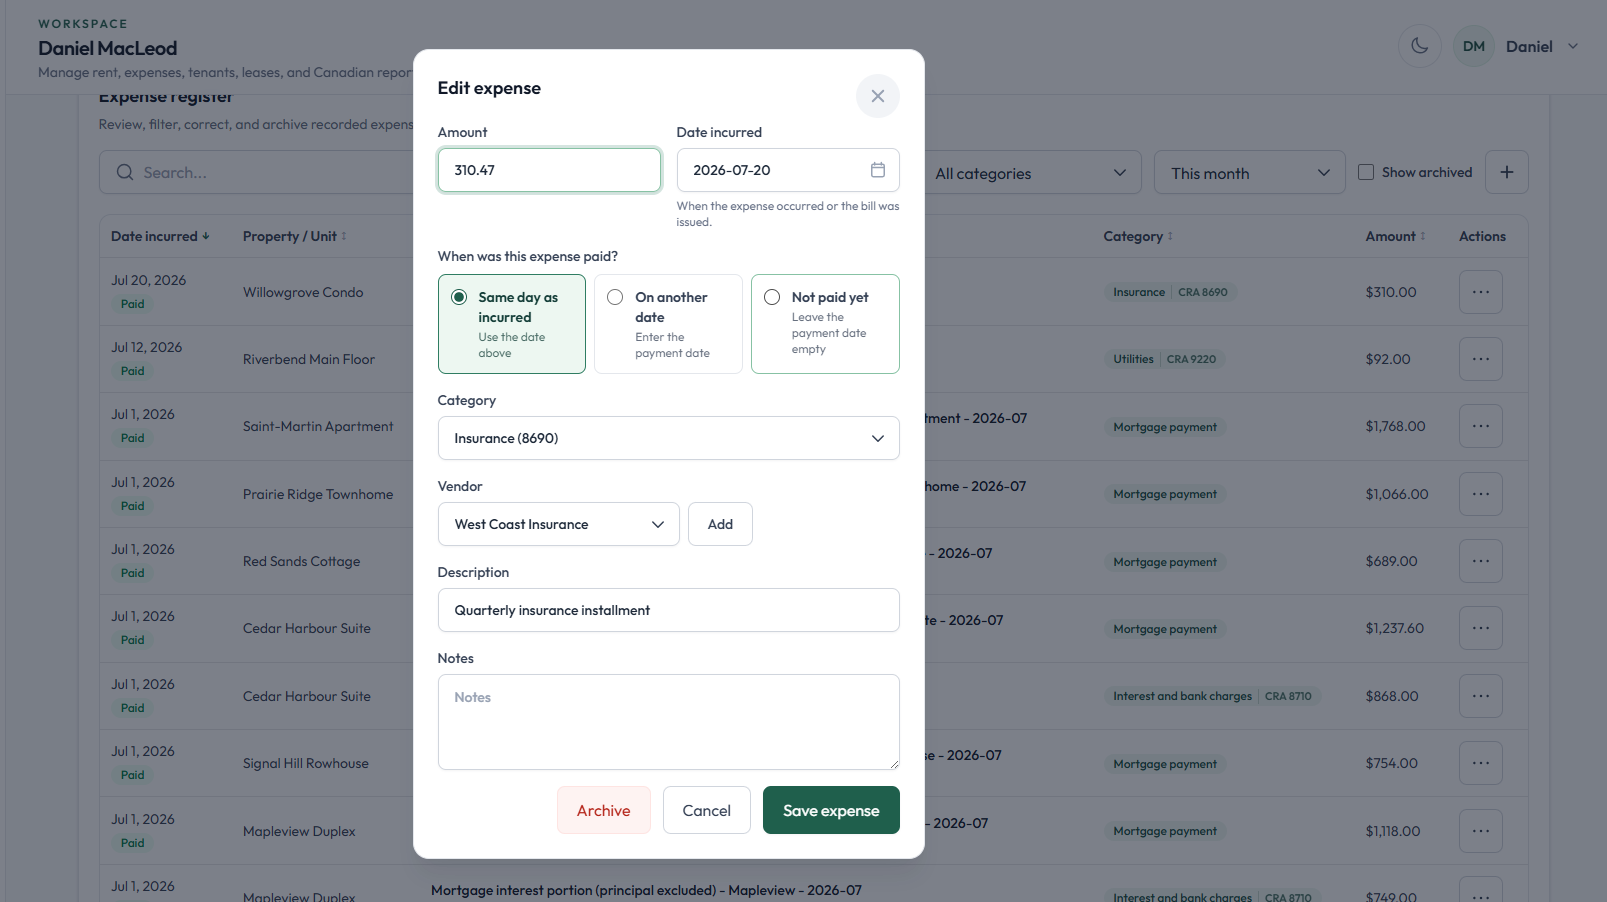The image size is (1607, 902).
Task: Click Interest and bank charges tag at $868.00
Action: (1212, 696)
